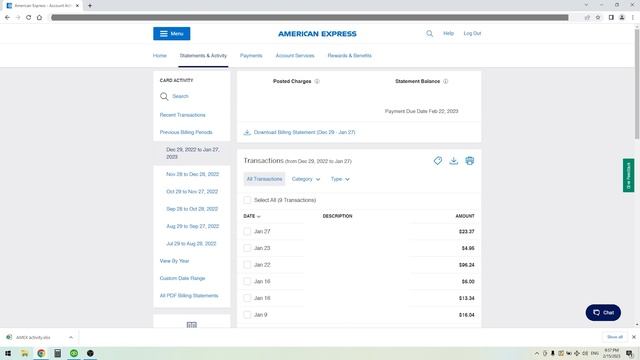Screen dimensions: 640x360
Task: Click the browser back arrow
Action: 7,18
